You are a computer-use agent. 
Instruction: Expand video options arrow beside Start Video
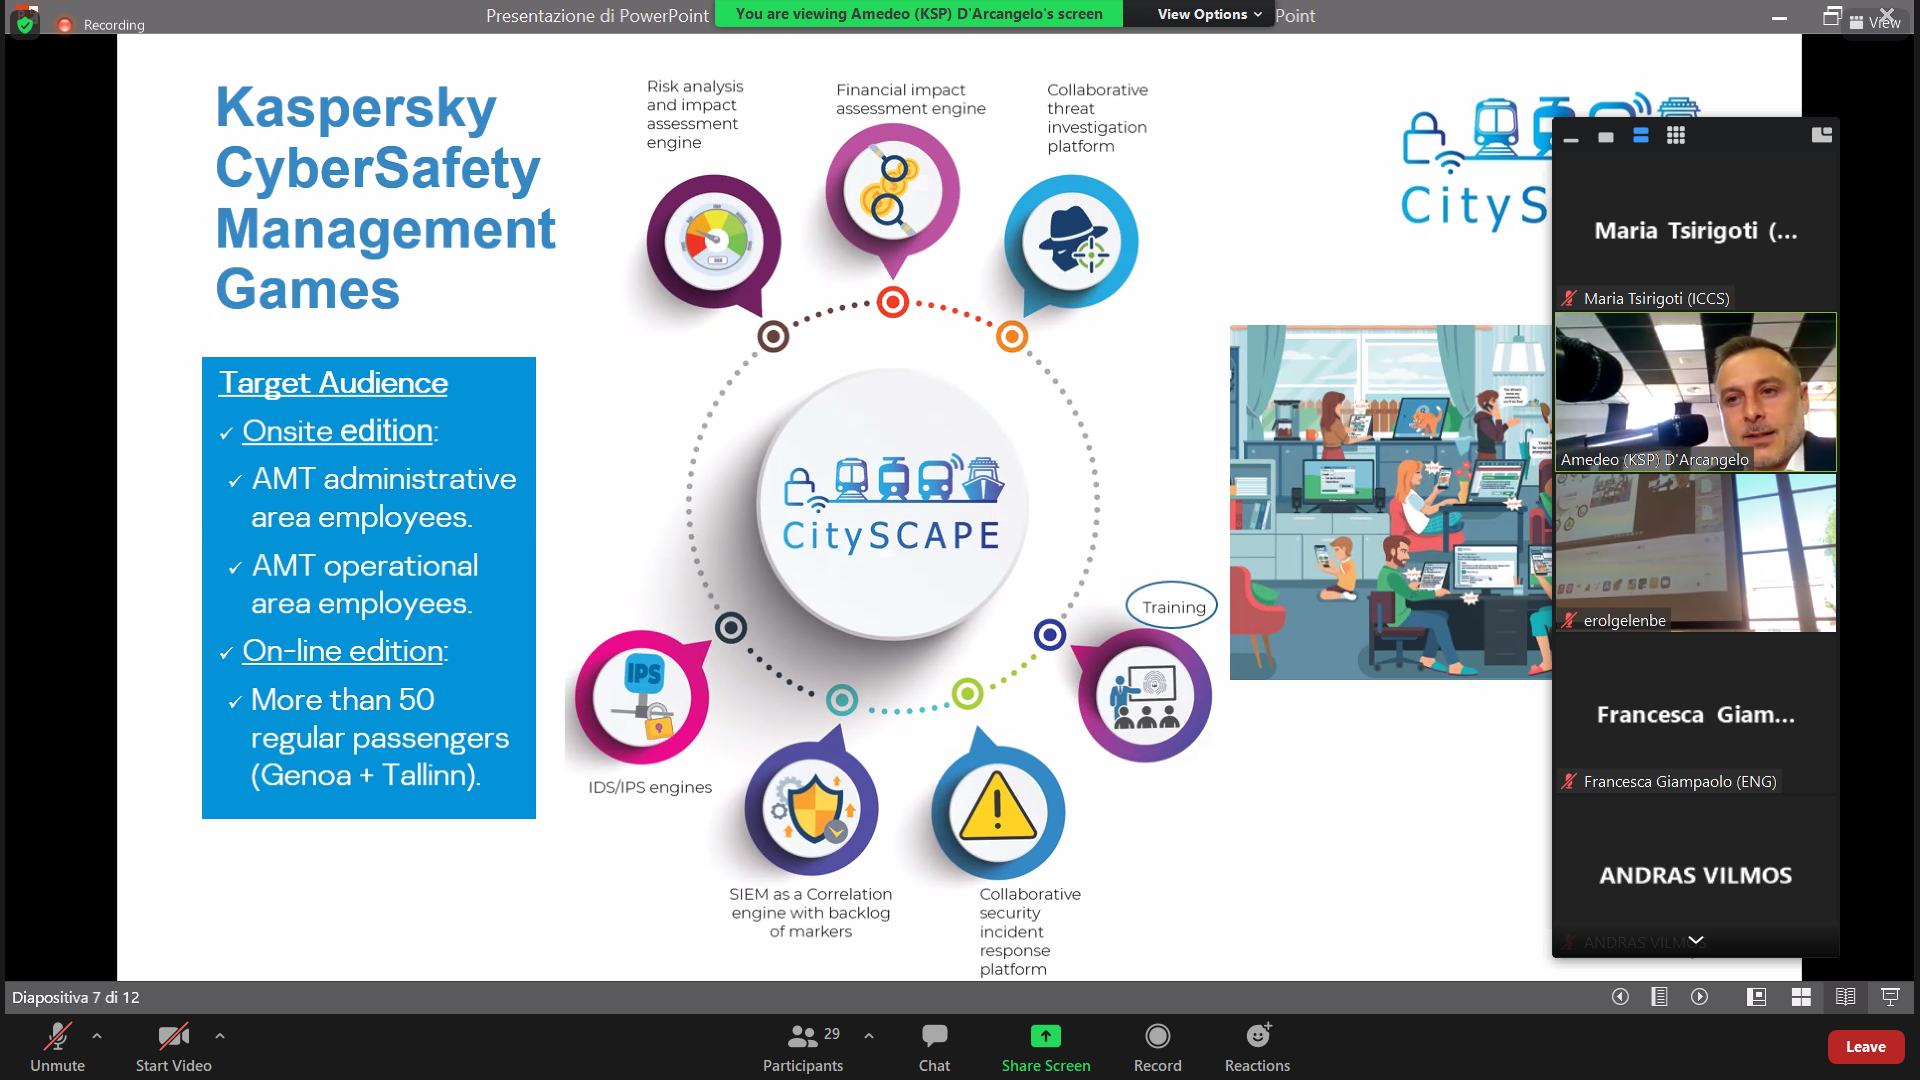220,1036
